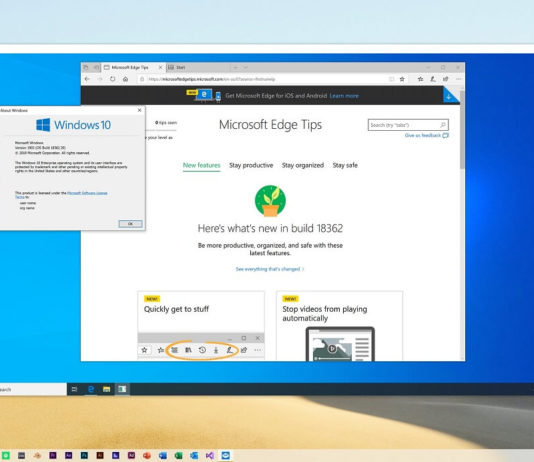The image size is (534, 462).
Task: Click OK in About Windows dialog
Action: [x=130, y=224]
